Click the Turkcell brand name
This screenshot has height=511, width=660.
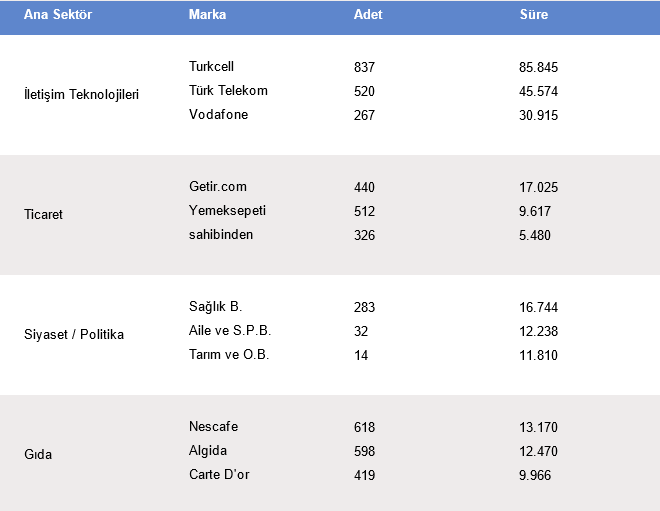[x=211, y=67]
